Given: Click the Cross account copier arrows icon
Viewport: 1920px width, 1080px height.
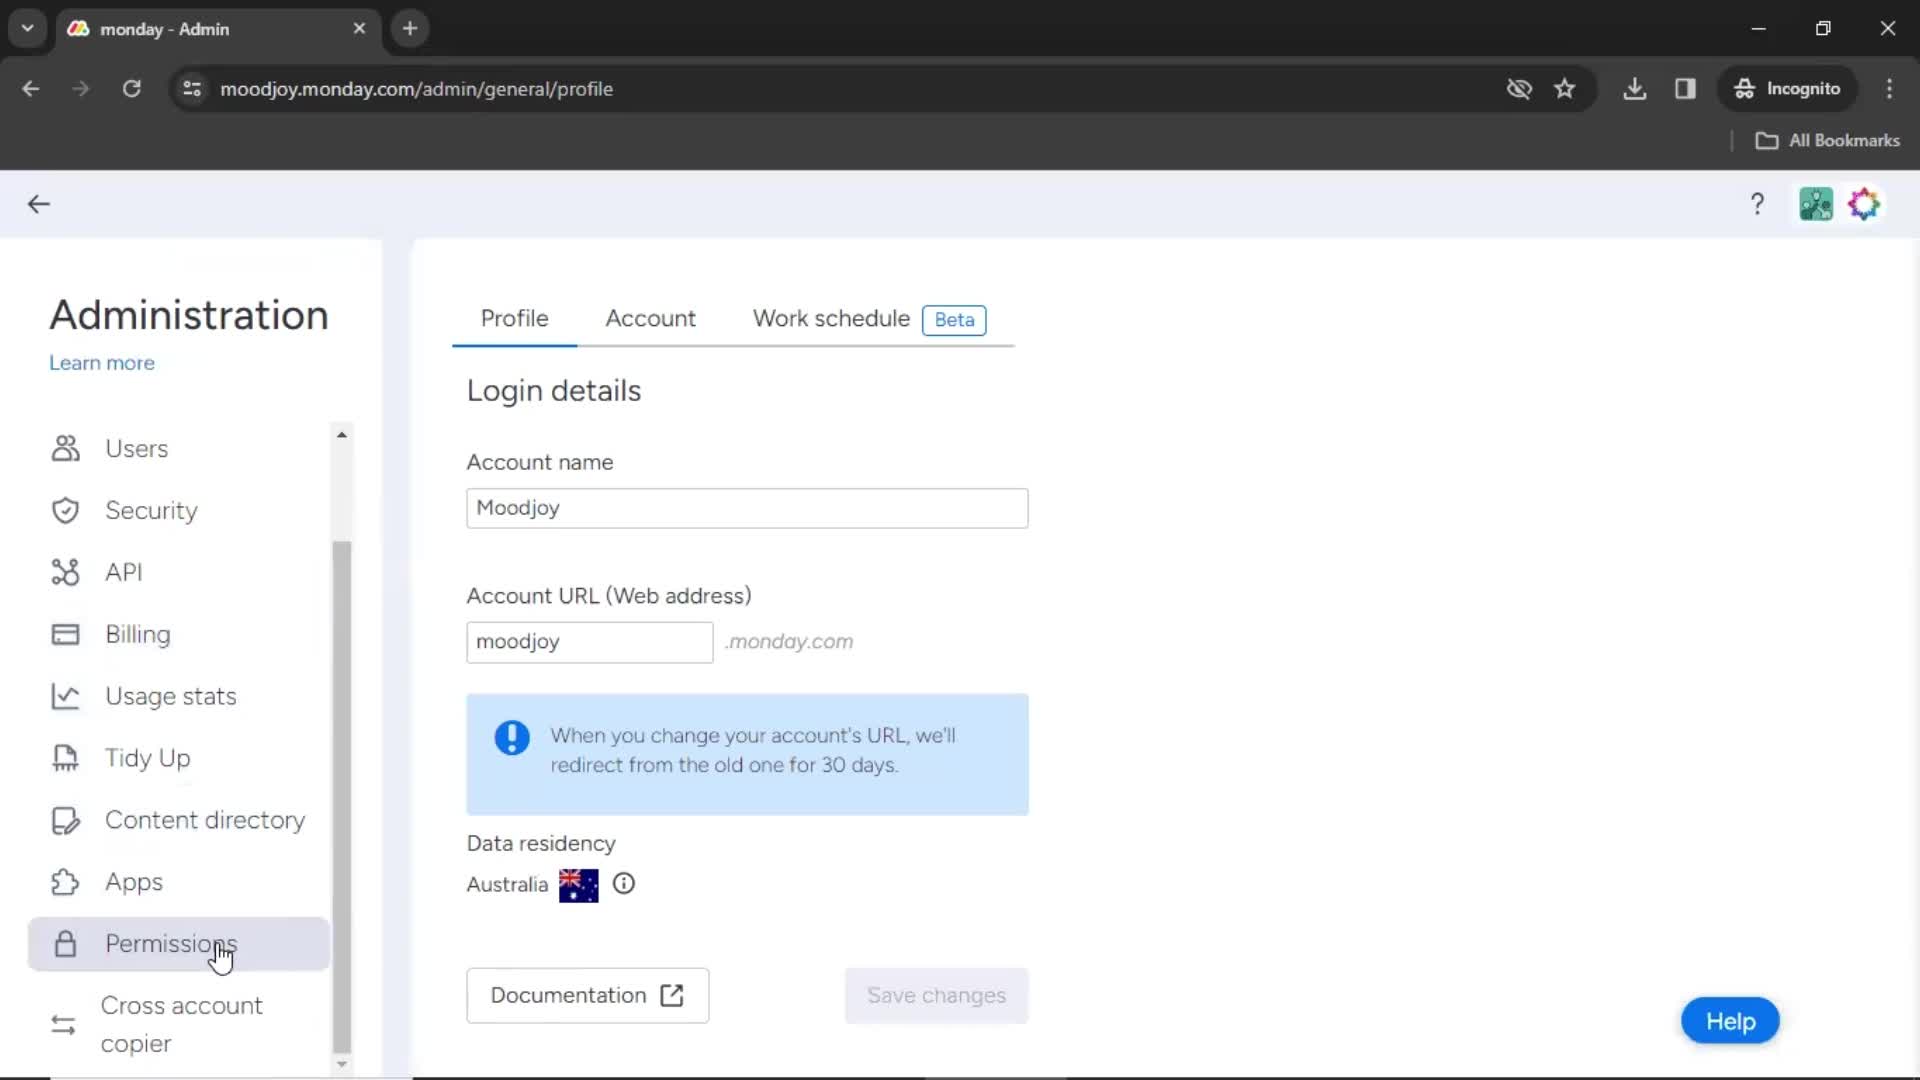Looking at the screenshot, I should tap(63, 1025).
